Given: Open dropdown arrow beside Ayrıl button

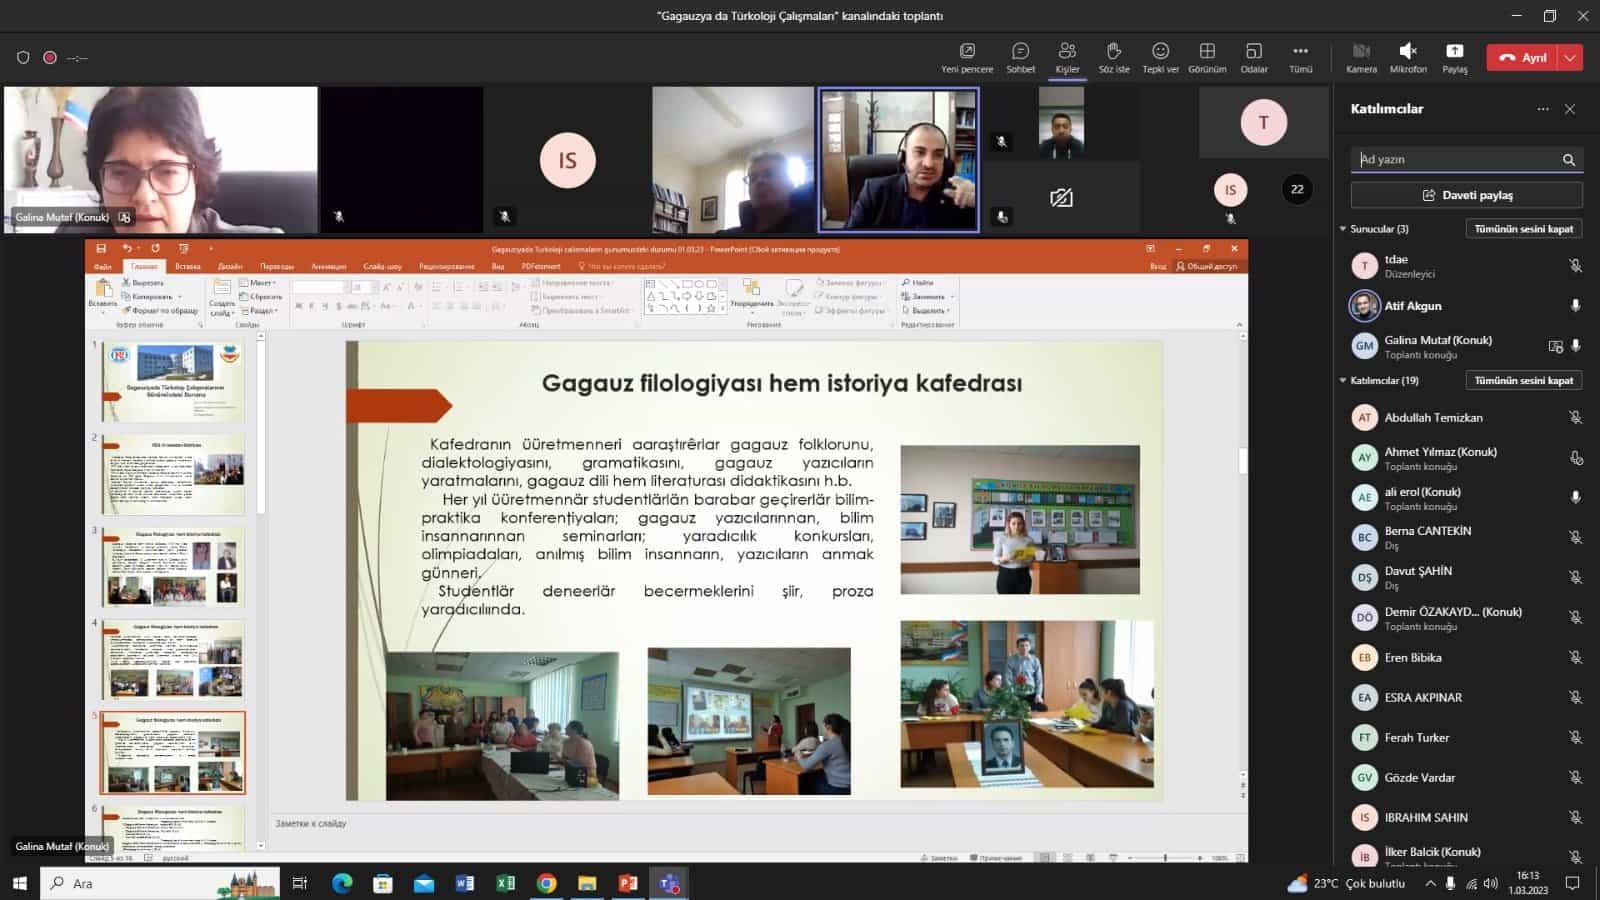Looking at the screenshot, I should point(1571,58).
